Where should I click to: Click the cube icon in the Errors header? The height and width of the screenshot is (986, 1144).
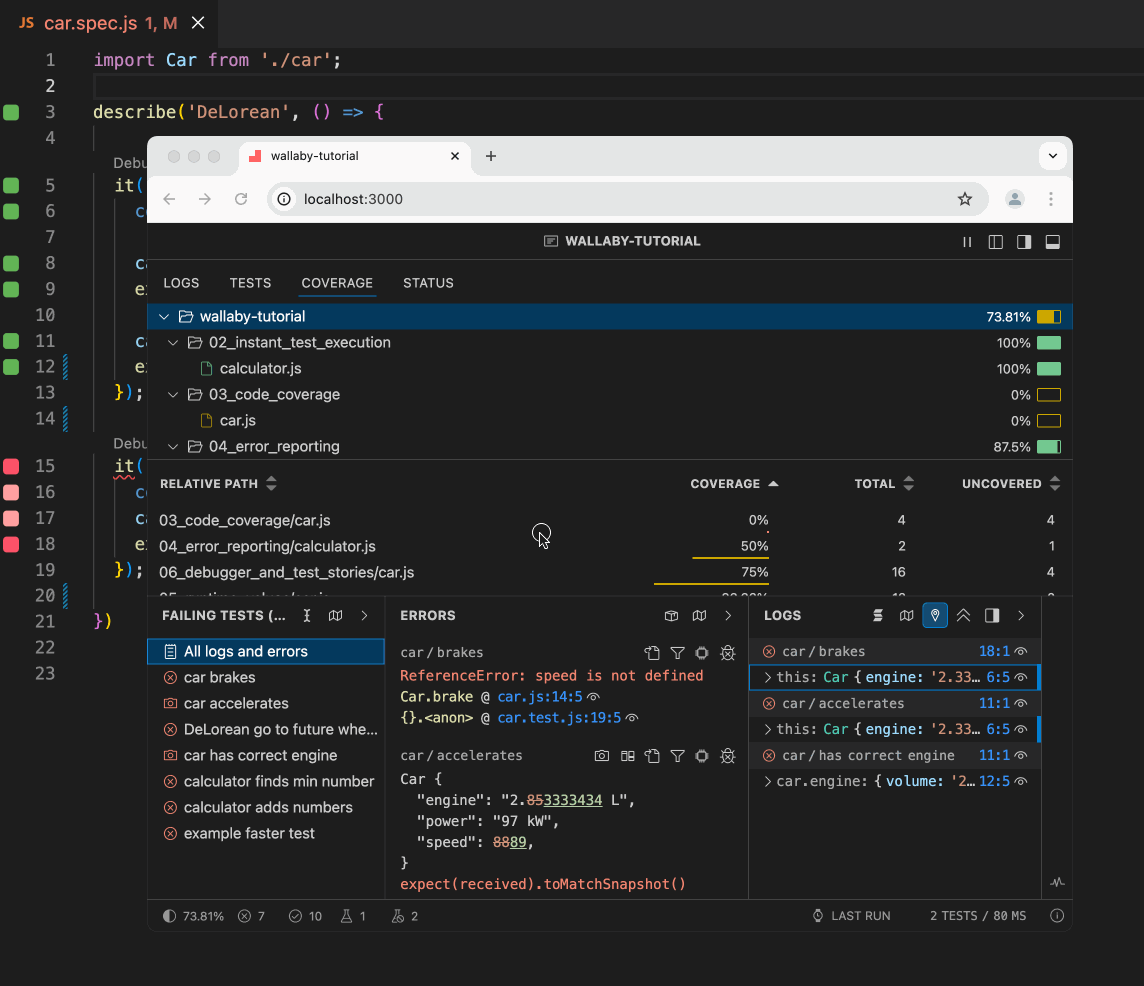tap(671, 615)
